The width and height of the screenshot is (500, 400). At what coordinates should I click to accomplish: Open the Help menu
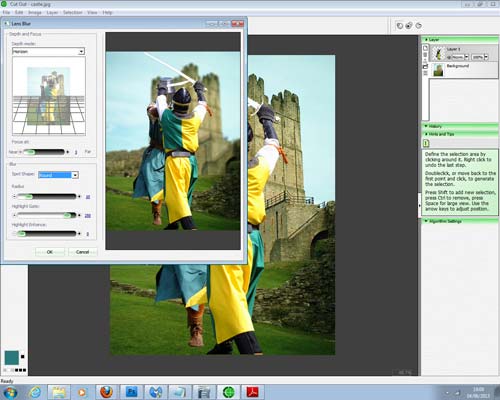coord(107,12)
